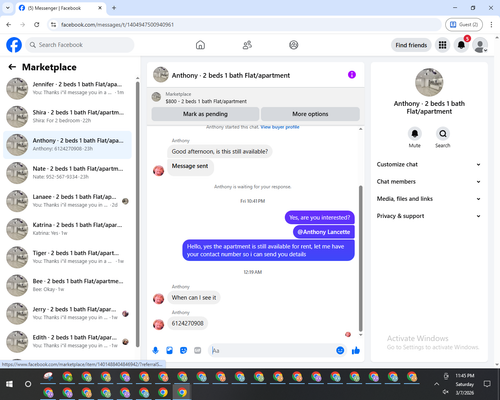Screen dimensions: 500x400
Task: Open Edith's conversation
Action: click(67, 342)
